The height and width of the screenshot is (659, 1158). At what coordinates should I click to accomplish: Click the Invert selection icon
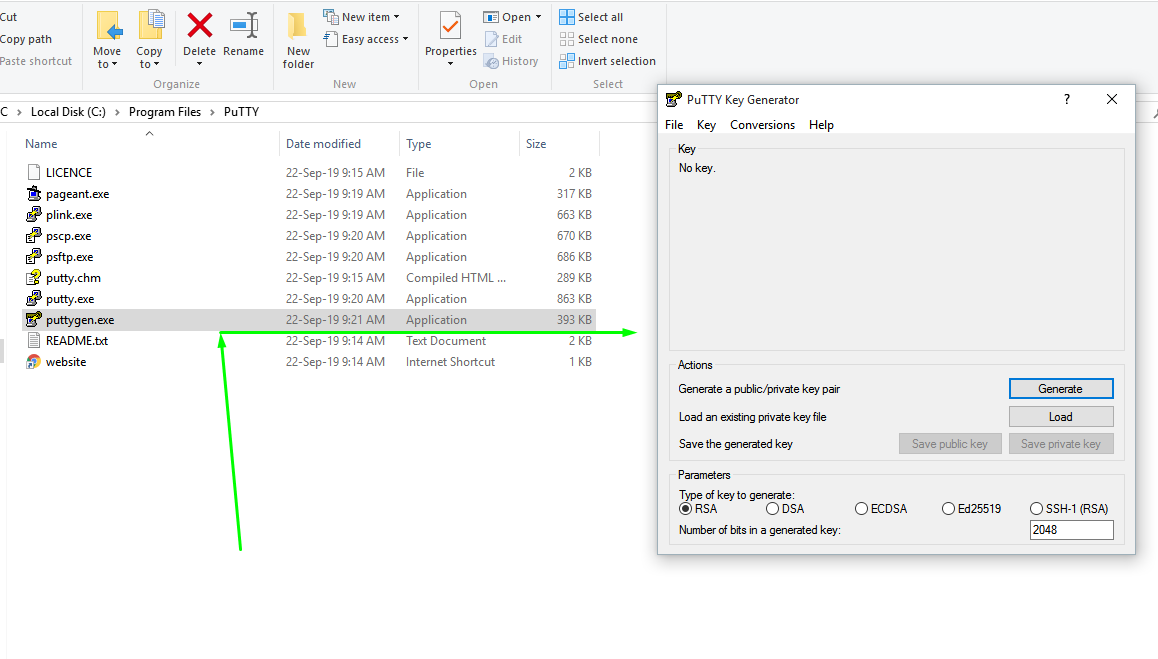pos(566,61)
